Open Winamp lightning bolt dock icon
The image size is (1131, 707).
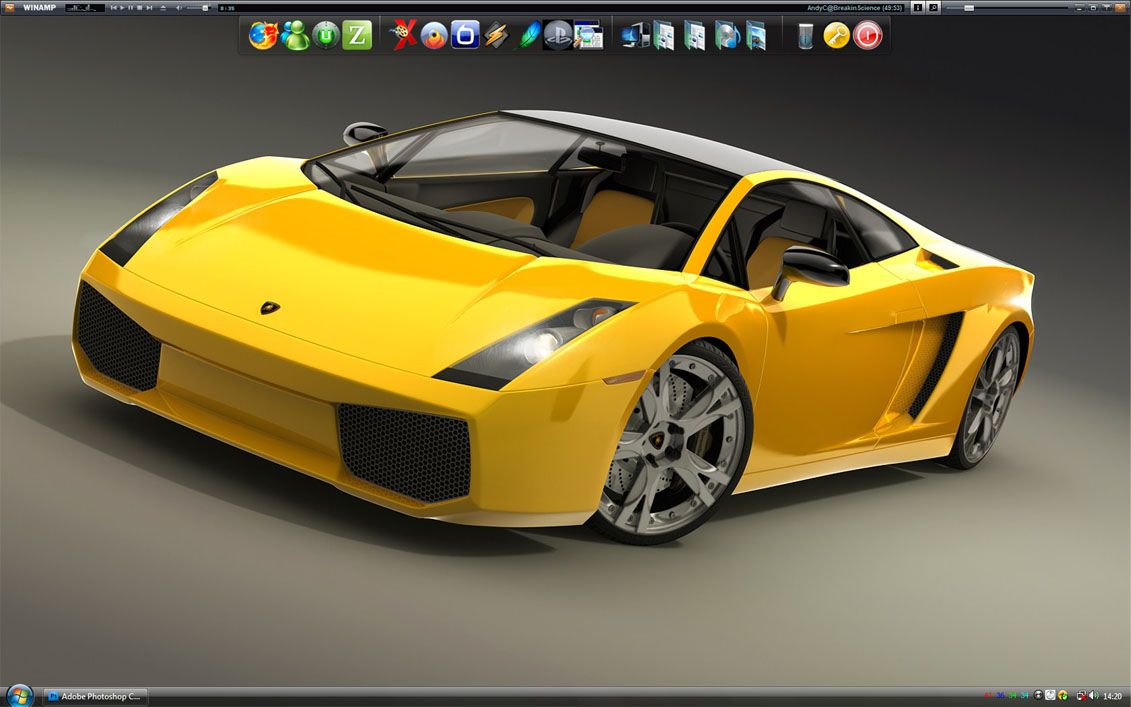[x=496, y=35]
